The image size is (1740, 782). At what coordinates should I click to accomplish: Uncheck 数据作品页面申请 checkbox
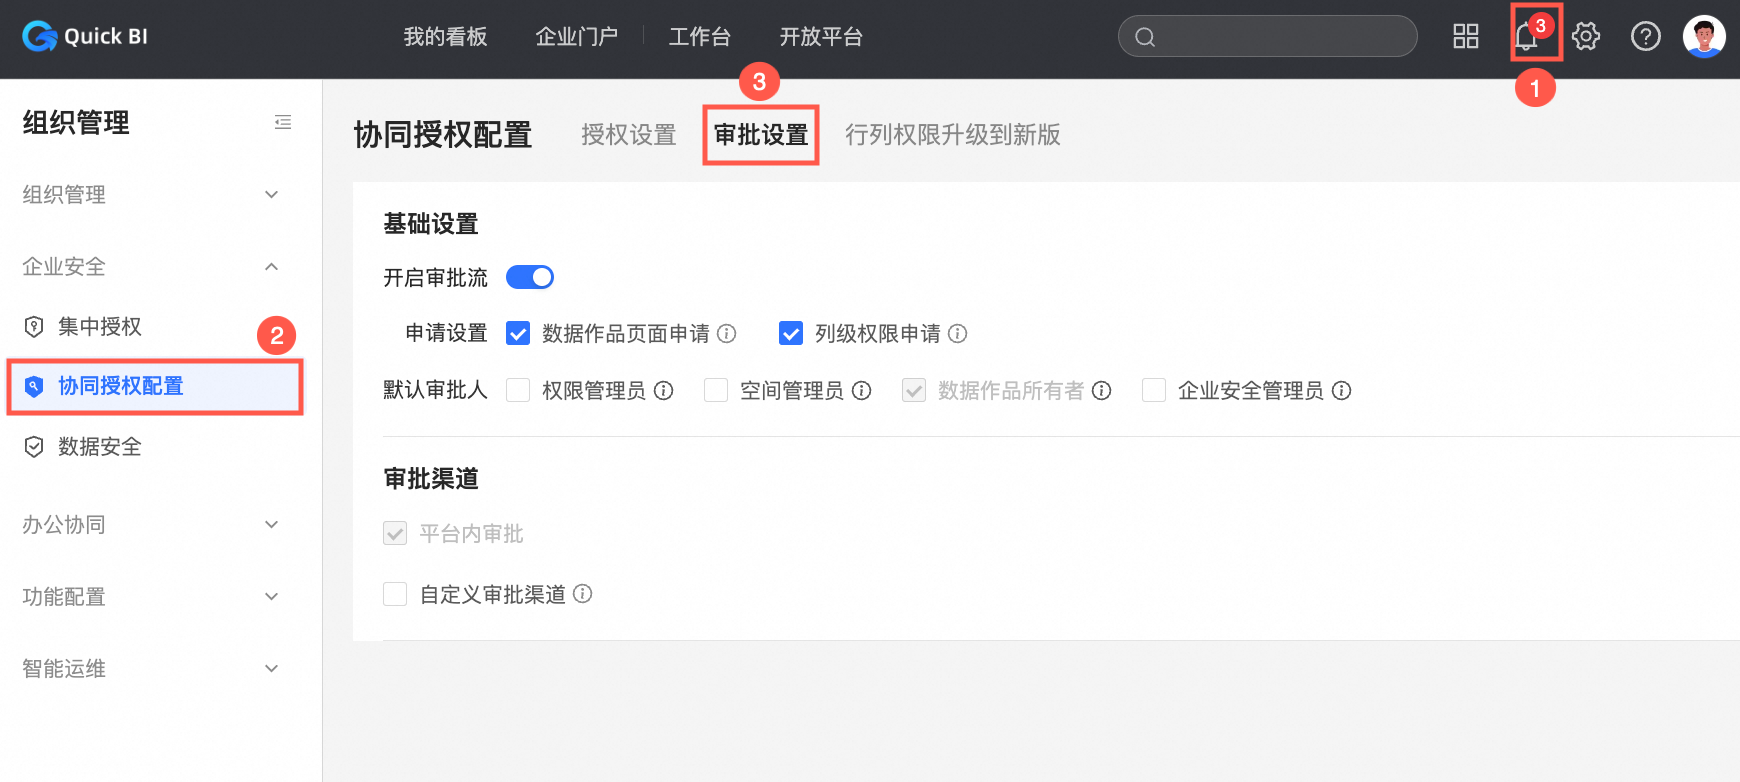click(518, 333)
